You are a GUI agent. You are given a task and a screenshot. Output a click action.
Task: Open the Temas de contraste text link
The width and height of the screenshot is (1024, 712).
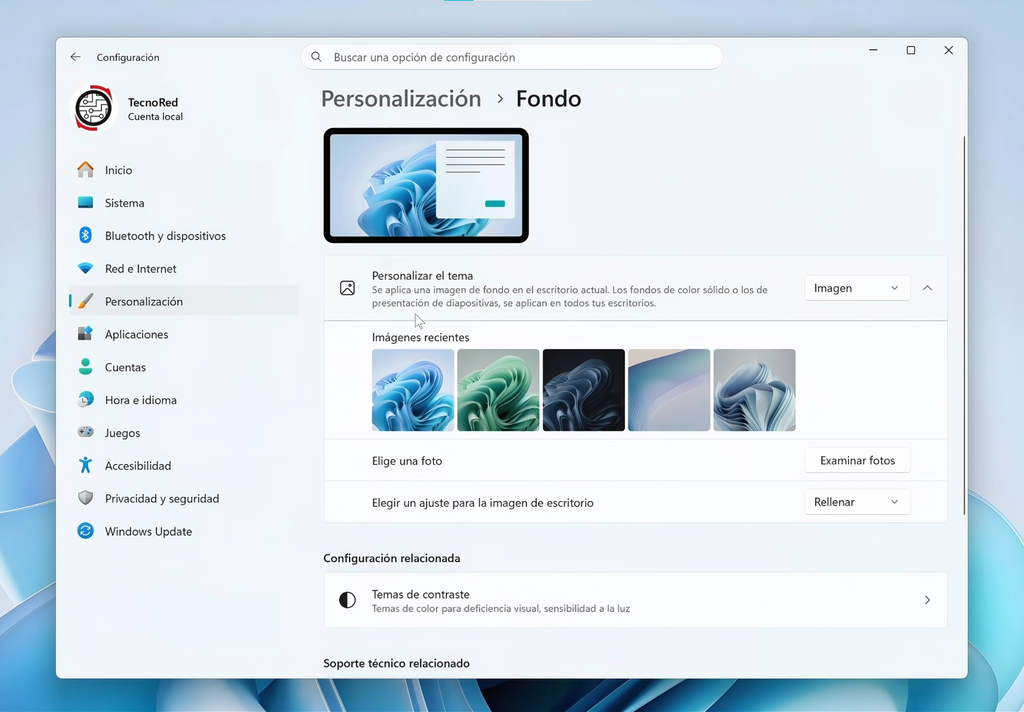pos(421,594)
